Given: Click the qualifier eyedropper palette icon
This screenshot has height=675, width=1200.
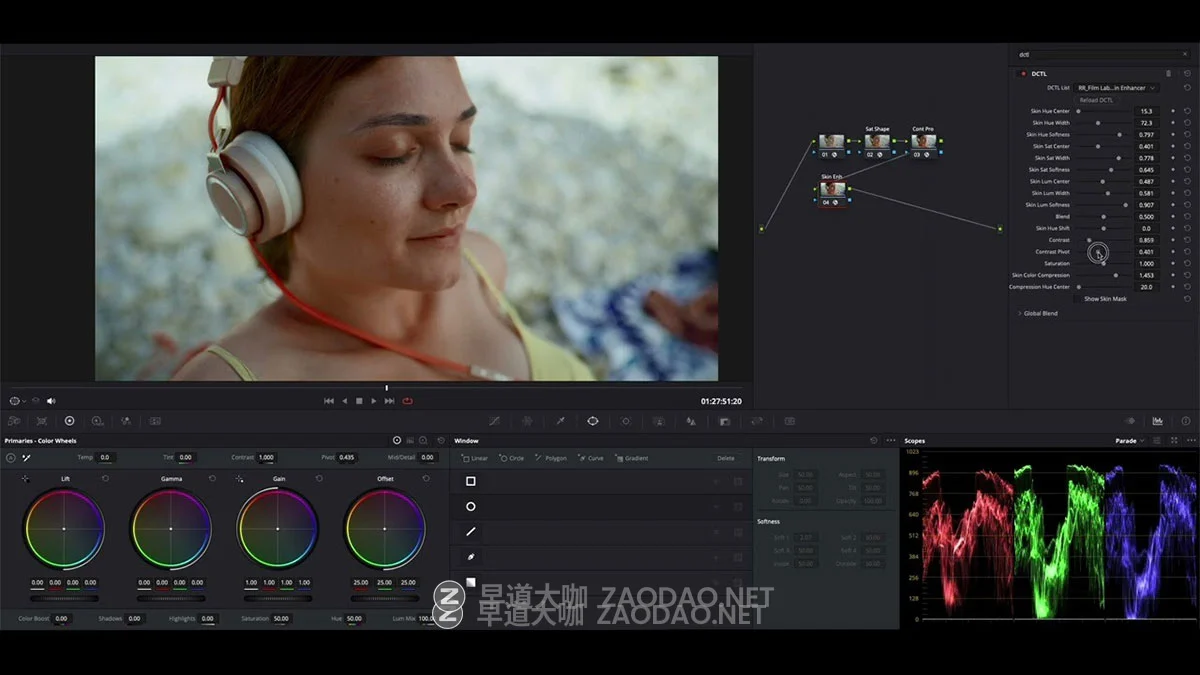Looking at the screenshot, I should pos(560,421).
